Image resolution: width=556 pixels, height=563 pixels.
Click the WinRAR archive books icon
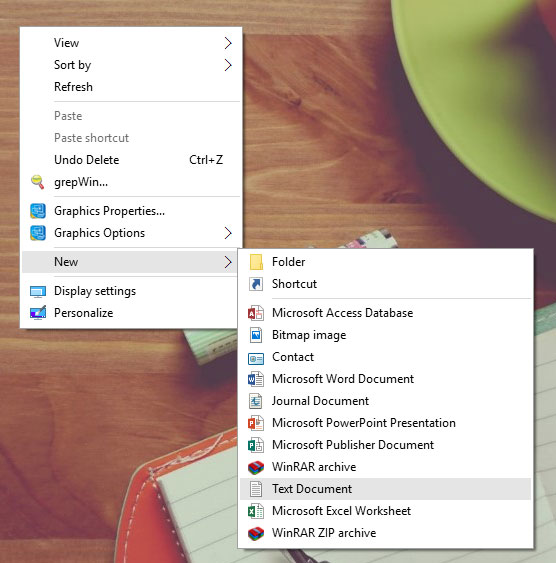pos(256,467)
